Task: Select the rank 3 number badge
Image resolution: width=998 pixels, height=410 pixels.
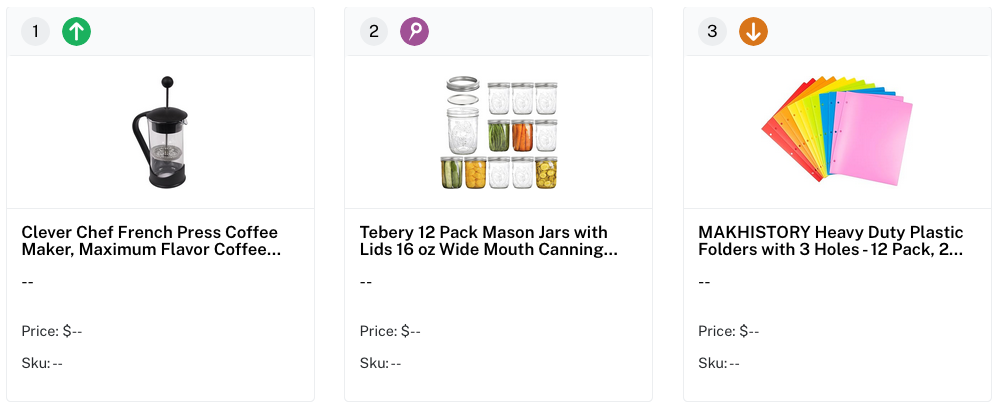Action: coord(712,32)
